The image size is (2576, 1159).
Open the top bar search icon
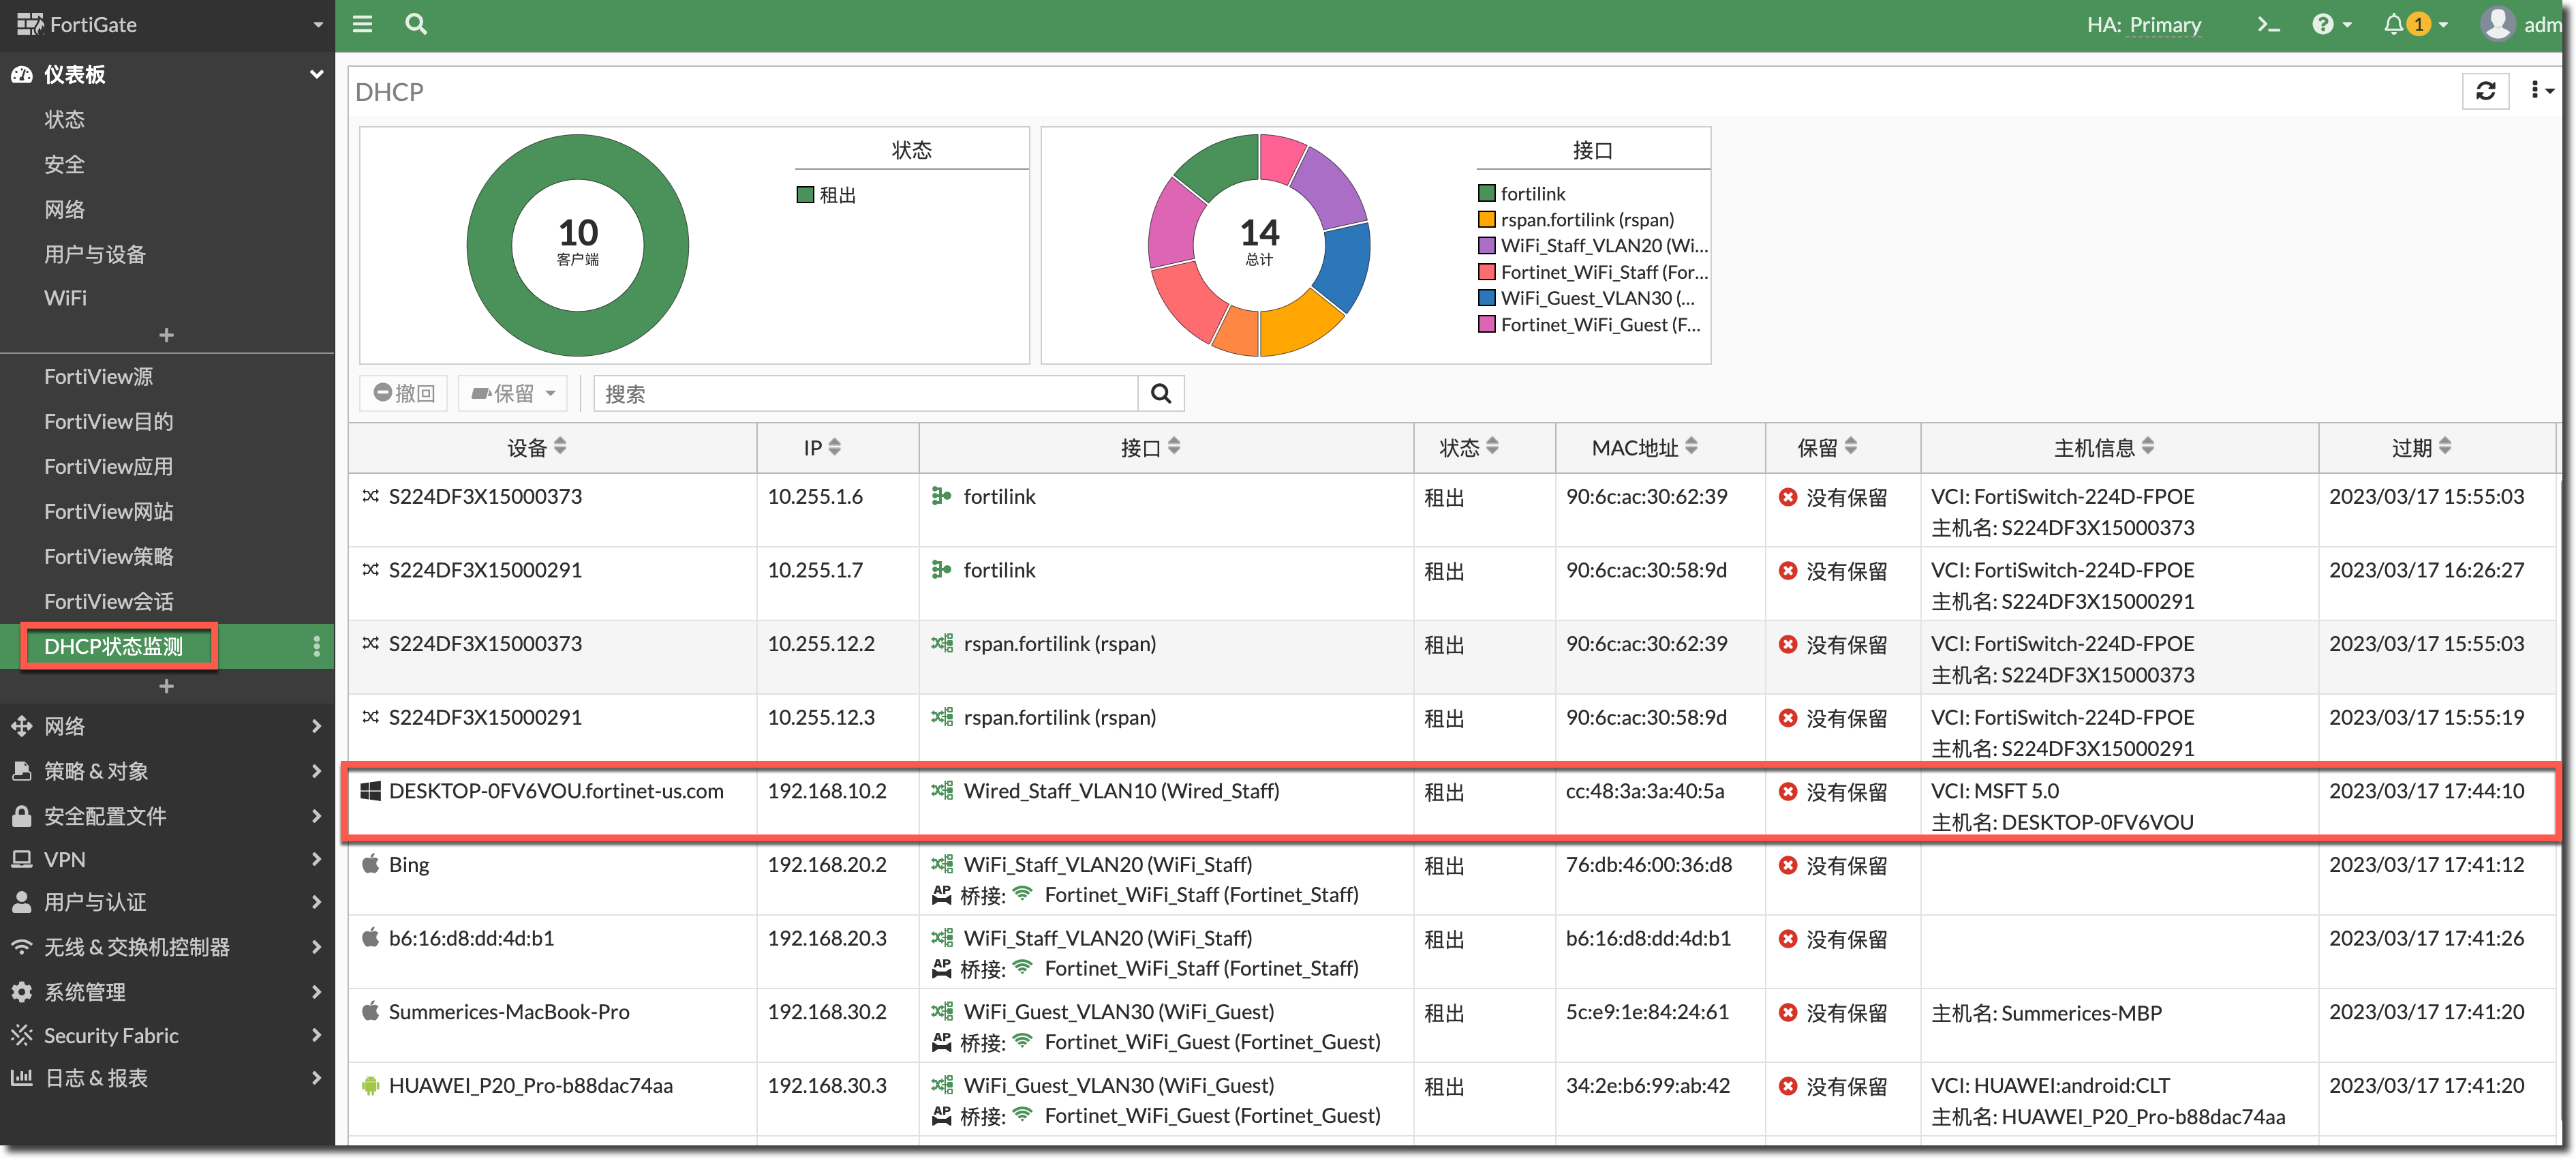click(416, 24)
